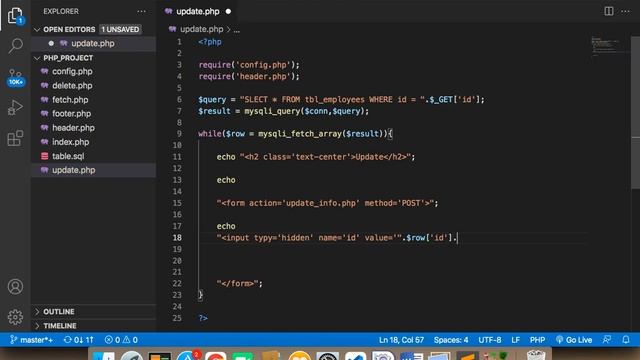The image size is (640, 360).
Task: Open config.php in the file tree
Action: pos(72,71)
